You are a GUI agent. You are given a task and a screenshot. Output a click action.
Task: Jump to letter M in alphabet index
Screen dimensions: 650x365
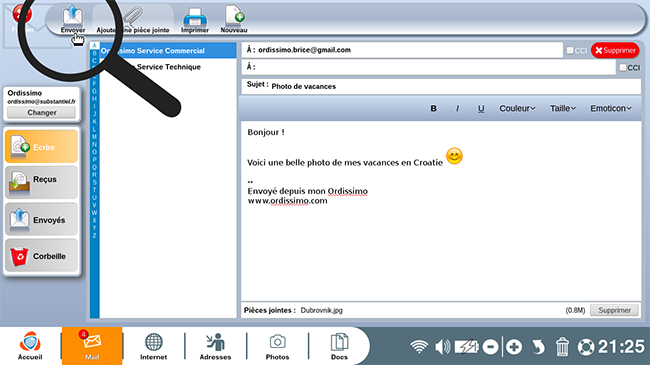(95, 136)
